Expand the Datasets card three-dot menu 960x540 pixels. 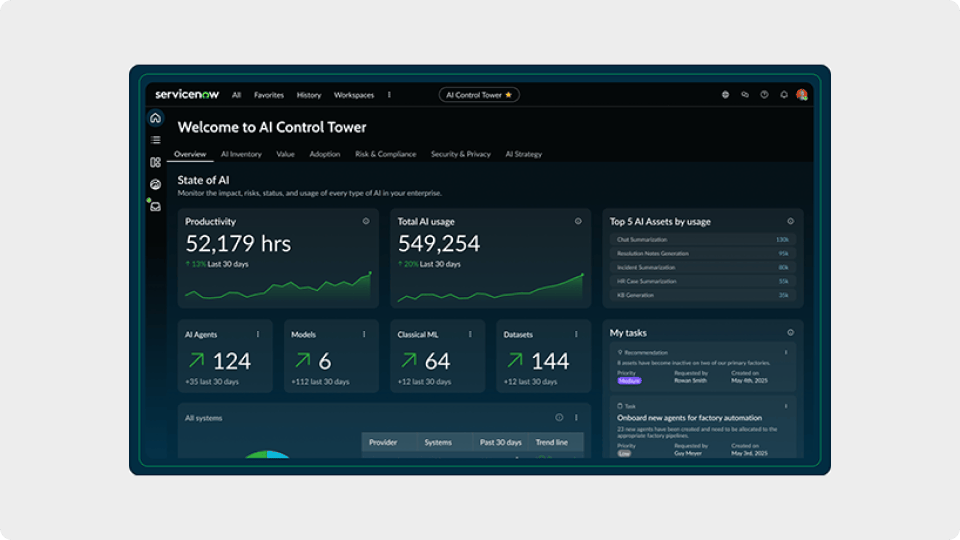(x=576, y=334)
